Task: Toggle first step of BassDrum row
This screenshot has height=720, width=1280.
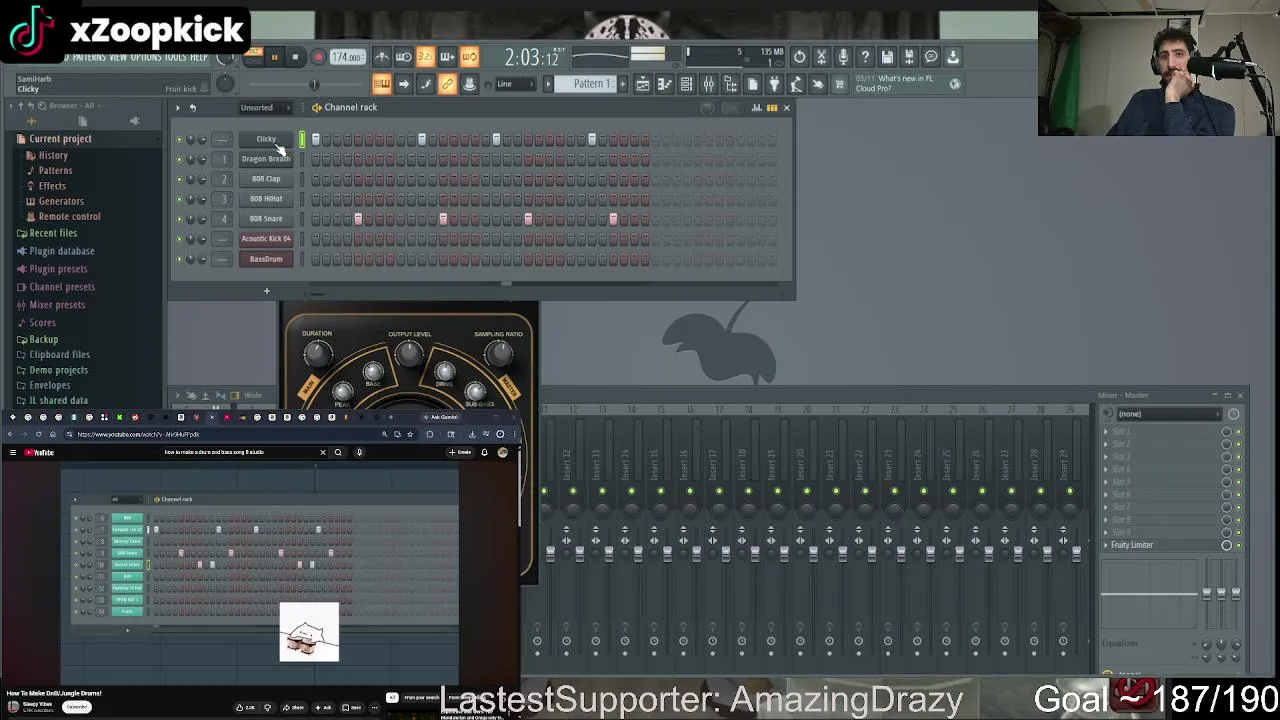Action: click(316, 259)
